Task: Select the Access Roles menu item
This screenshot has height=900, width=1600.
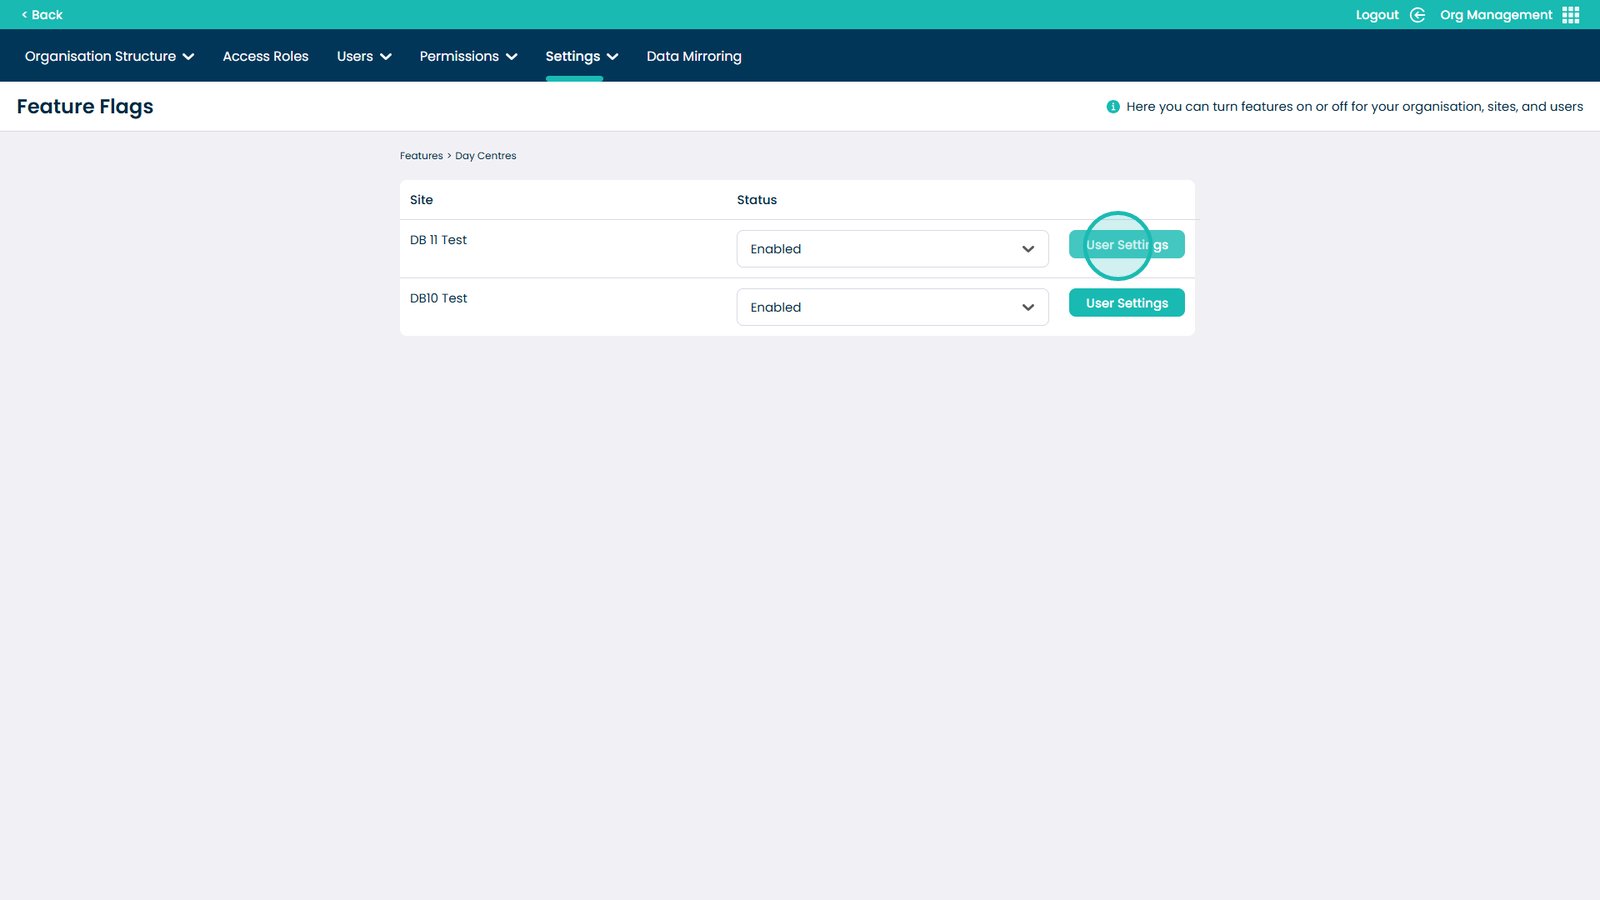Action: 265,56
